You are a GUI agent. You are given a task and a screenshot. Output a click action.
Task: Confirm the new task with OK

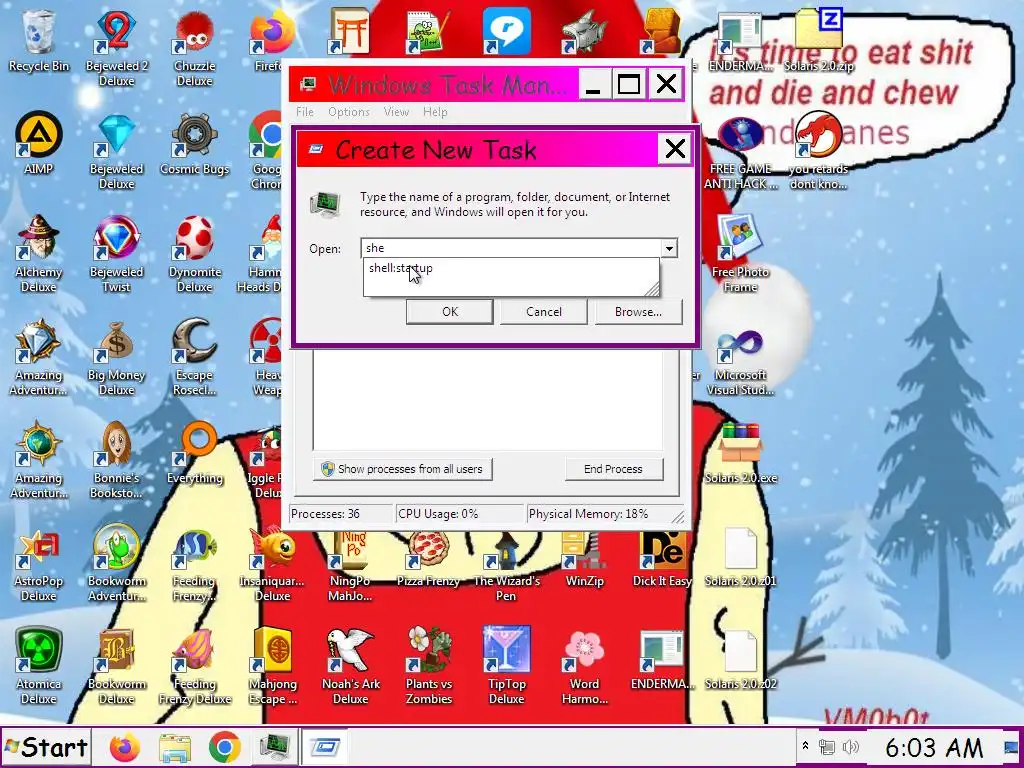[450, 312]
